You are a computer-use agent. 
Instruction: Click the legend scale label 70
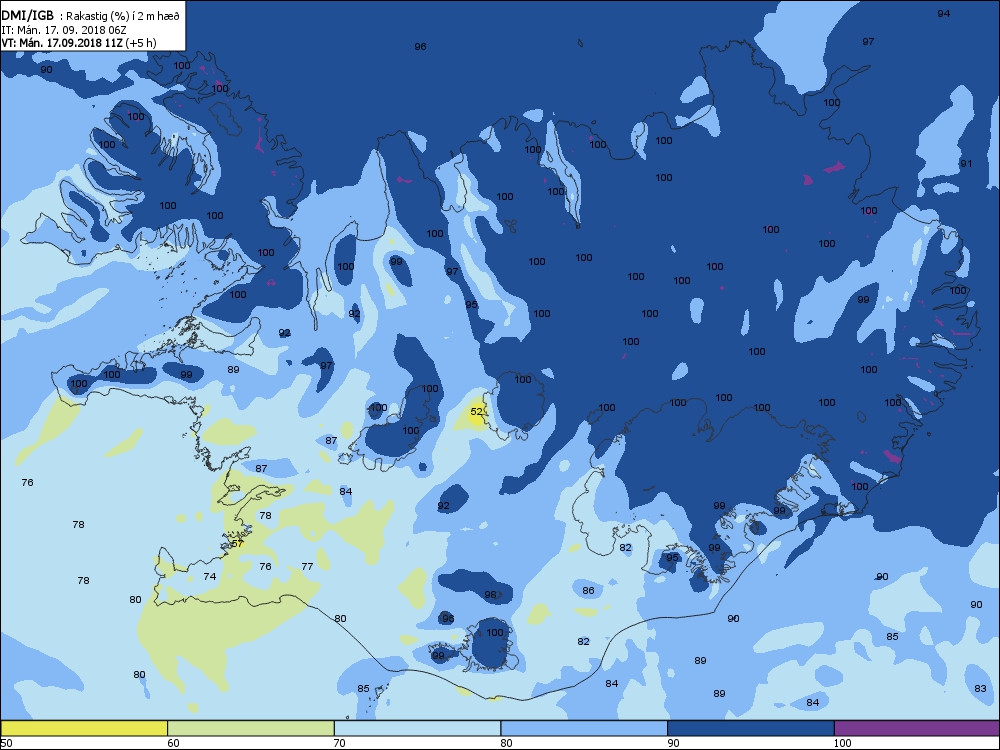tap(340, 743)
